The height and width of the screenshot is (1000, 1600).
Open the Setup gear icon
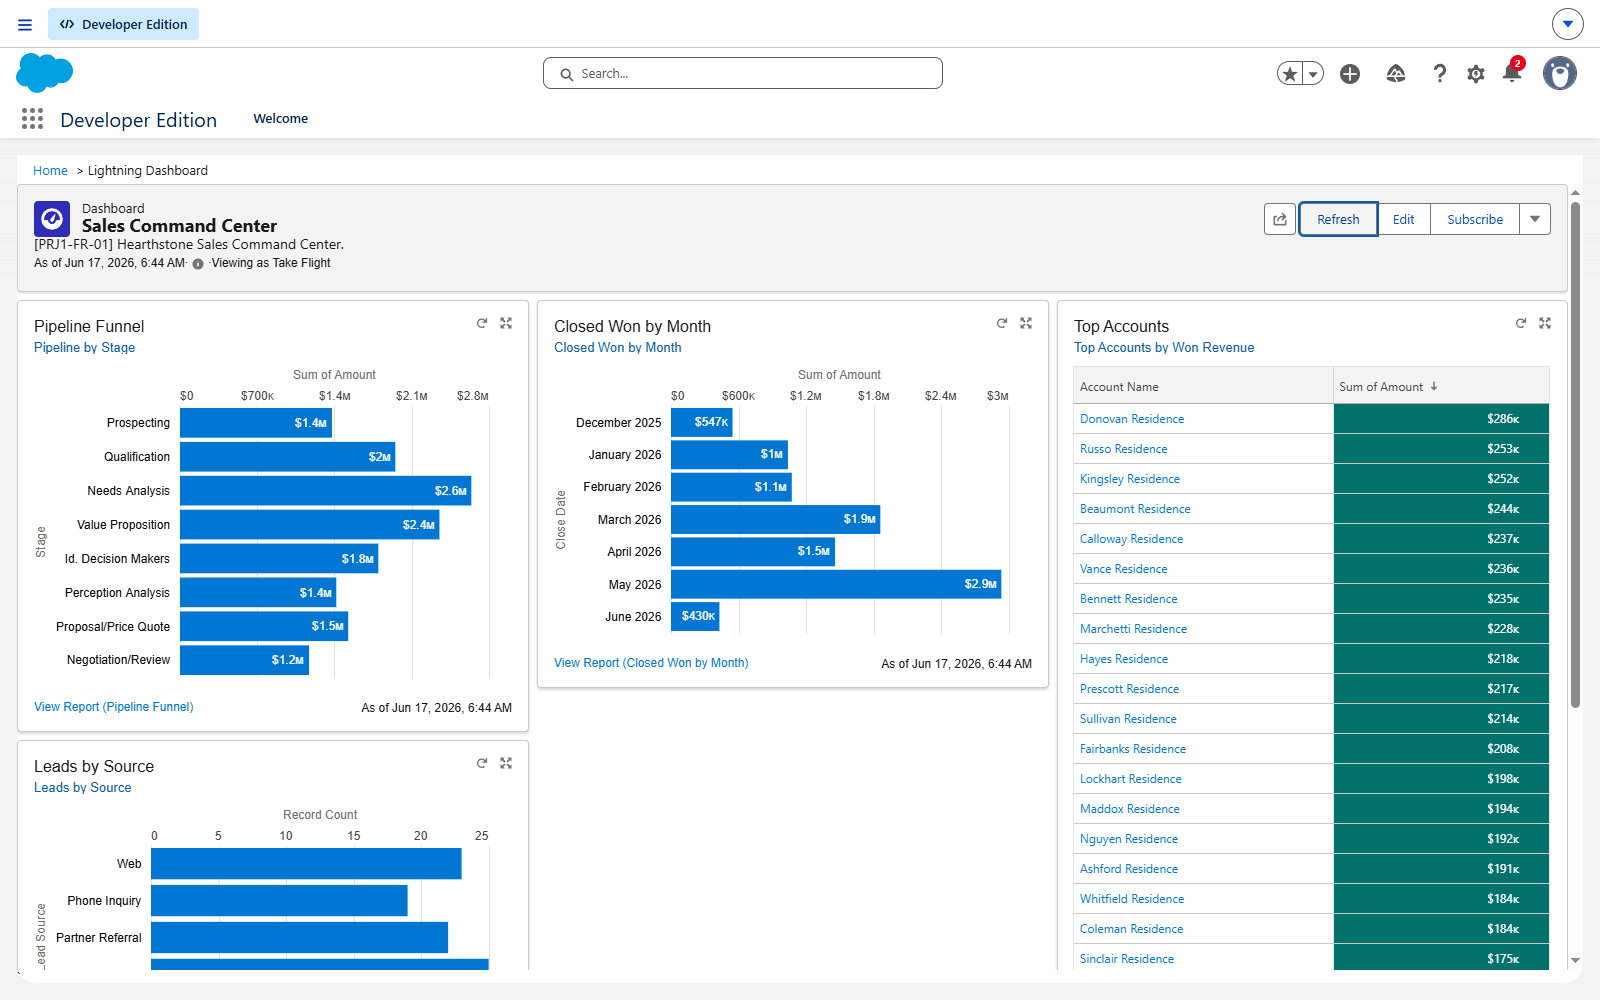pyautogui.click(x=1476, y=74)
